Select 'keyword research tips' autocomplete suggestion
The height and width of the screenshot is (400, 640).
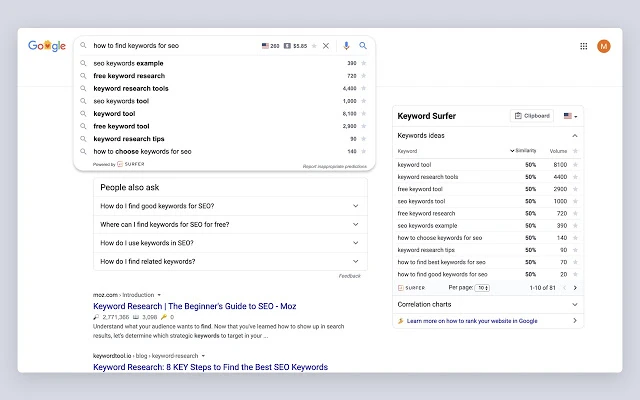pyautogui.click(x=128, y=139)
